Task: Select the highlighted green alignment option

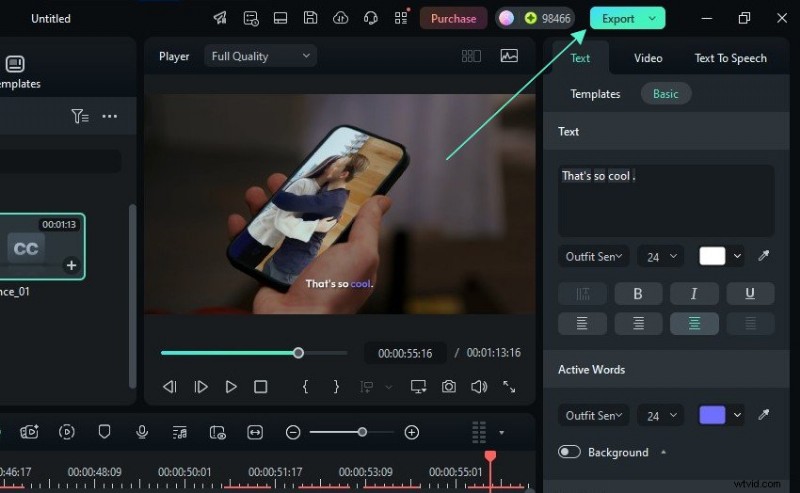Action: coord(694,324)
